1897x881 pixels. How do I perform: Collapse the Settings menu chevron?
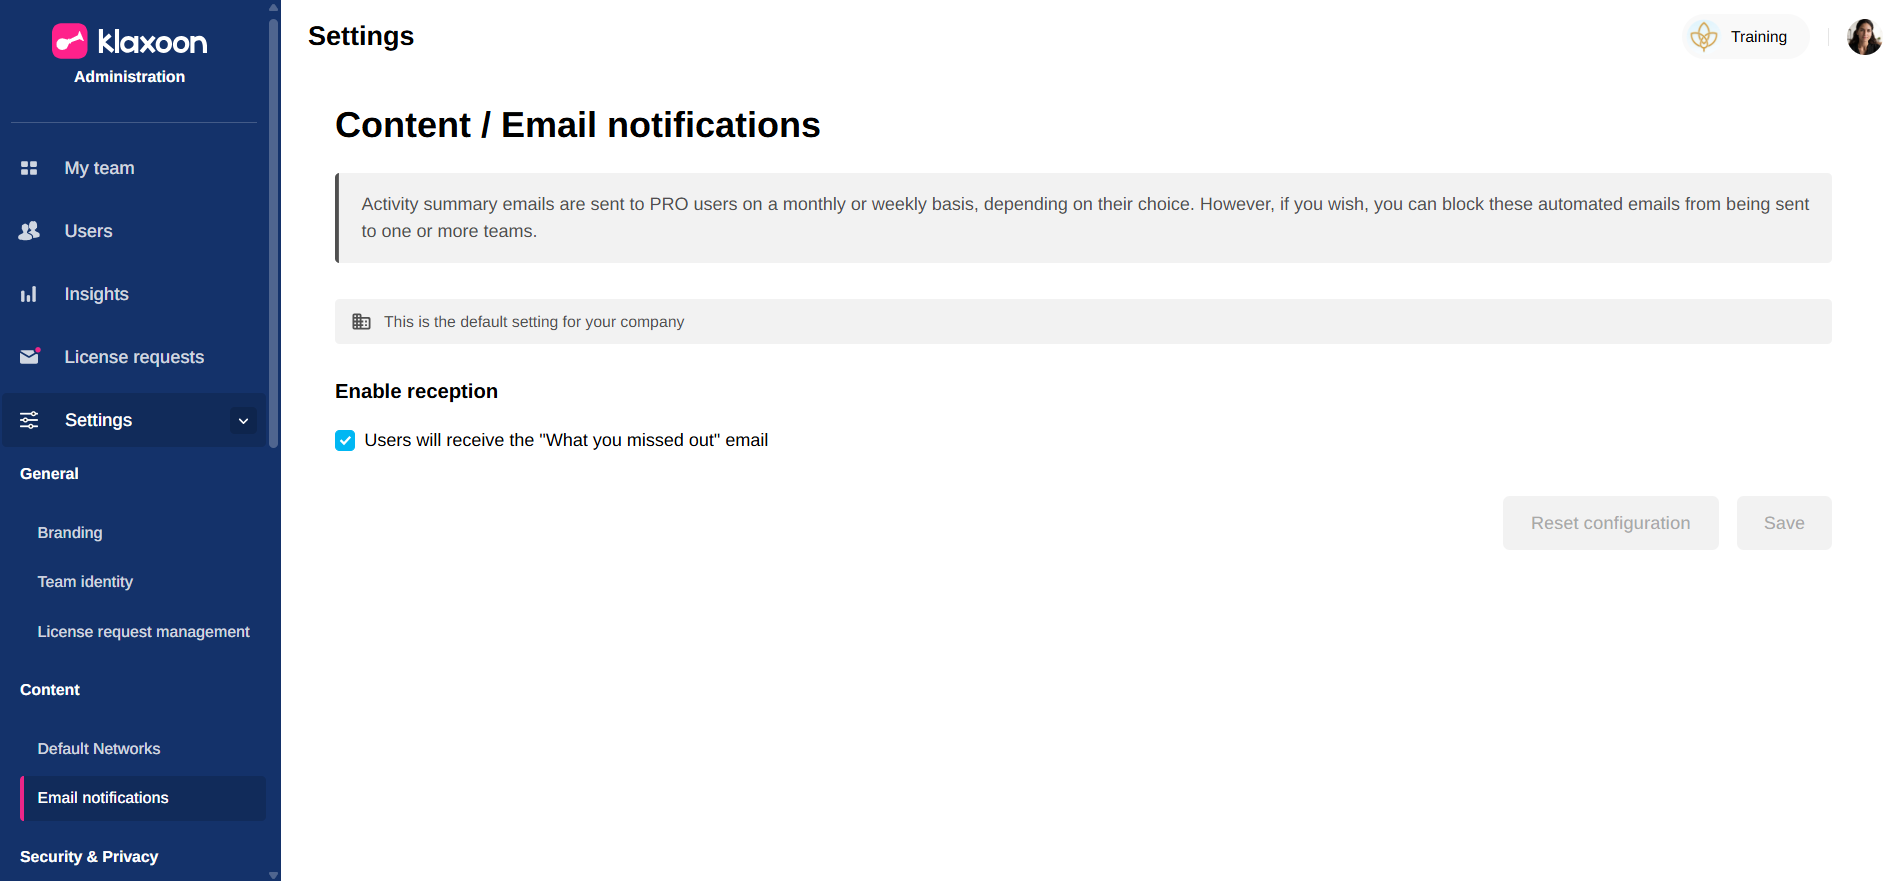click(x=243, y=421)
